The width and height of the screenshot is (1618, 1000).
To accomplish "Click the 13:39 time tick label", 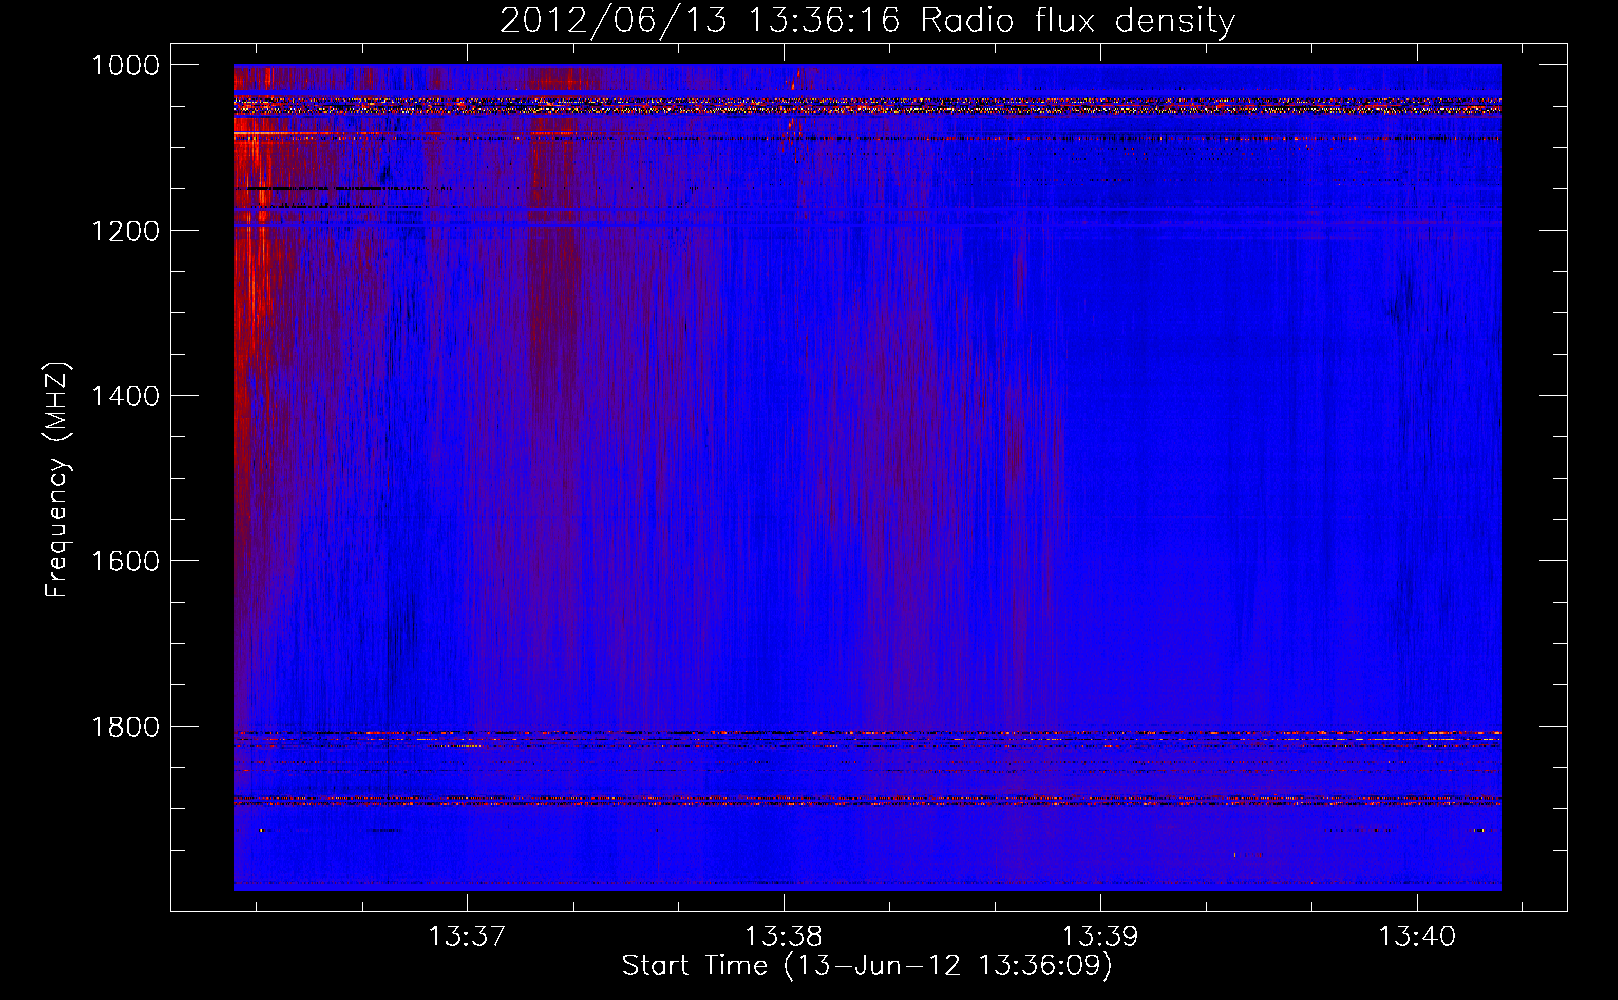I will point(1100,936).
